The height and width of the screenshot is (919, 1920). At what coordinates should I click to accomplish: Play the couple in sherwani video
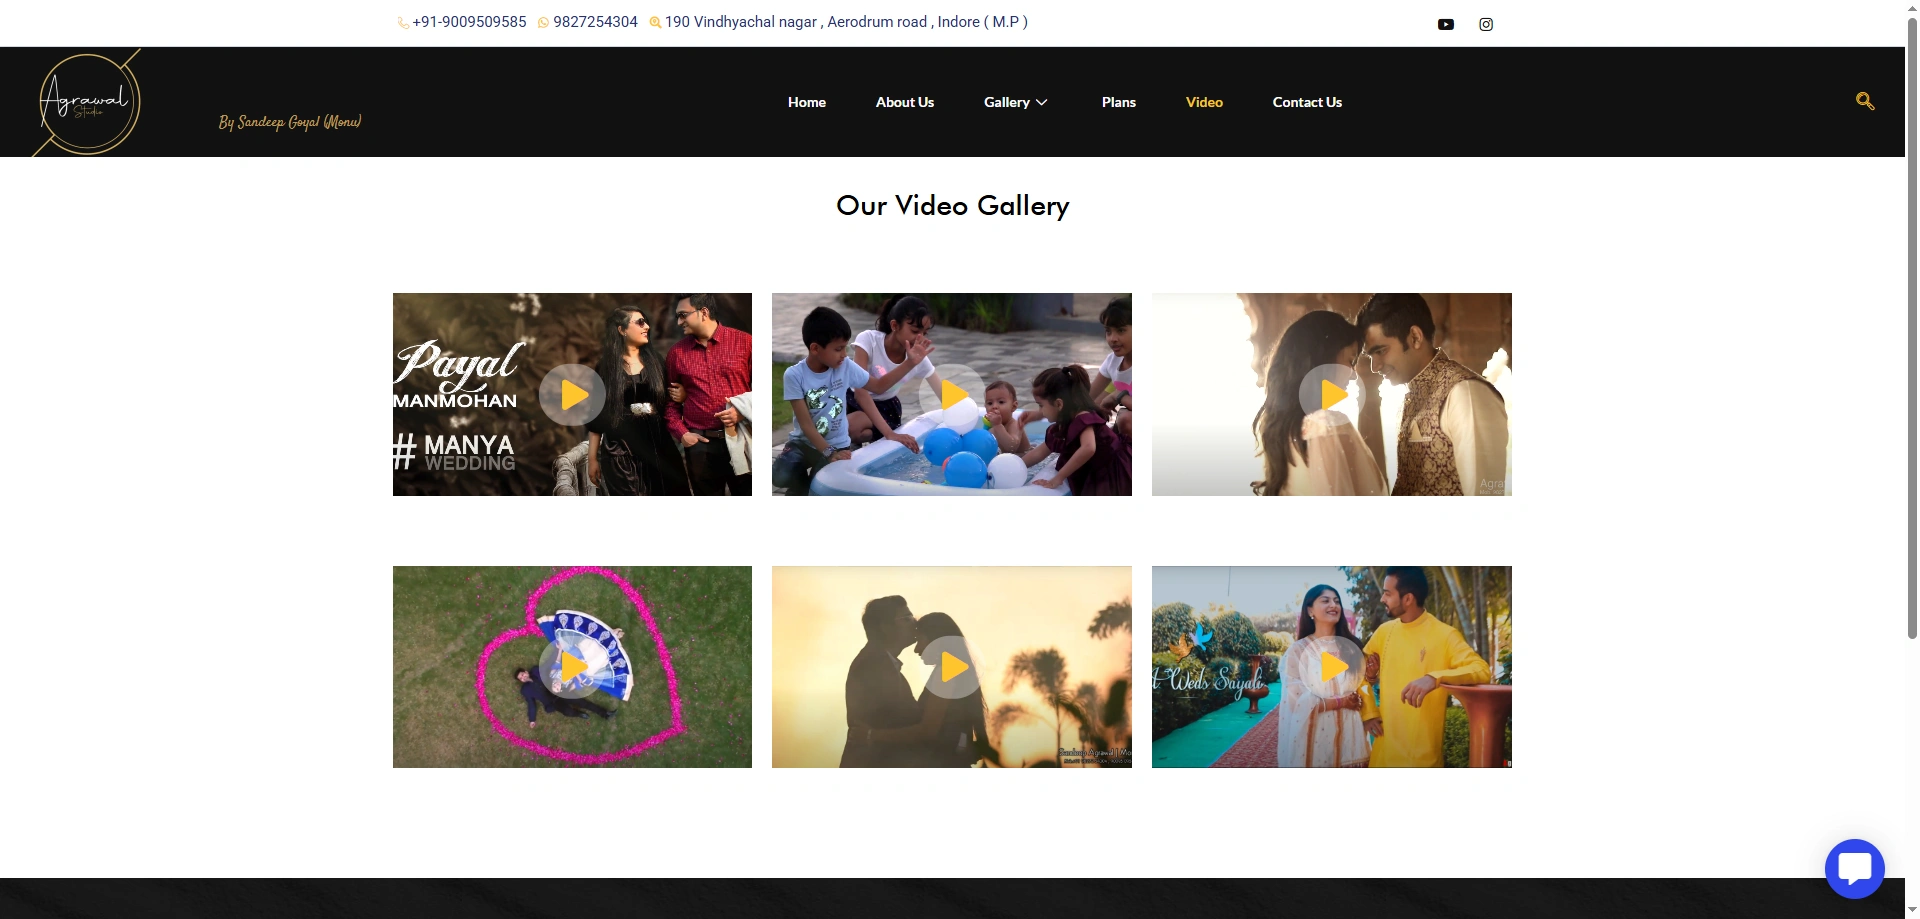[1332, 395]
